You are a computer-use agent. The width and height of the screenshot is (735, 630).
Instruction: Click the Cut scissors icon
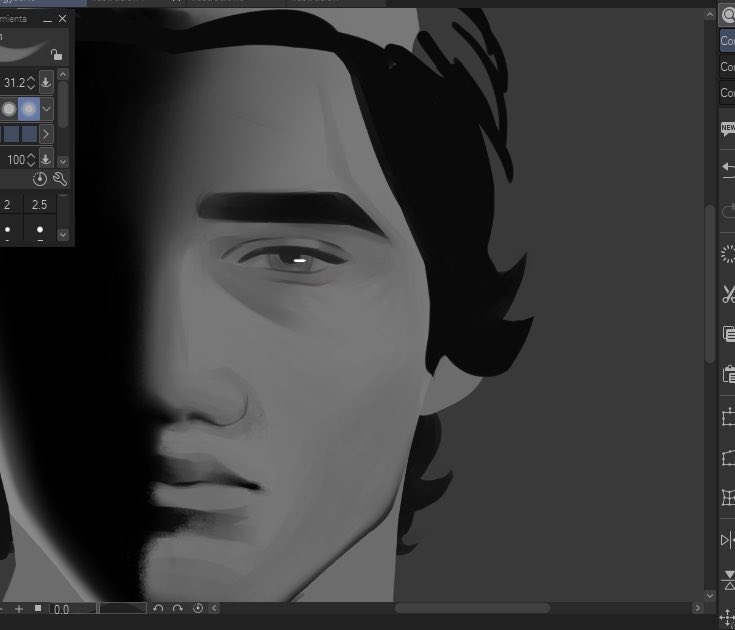(728, 294)
